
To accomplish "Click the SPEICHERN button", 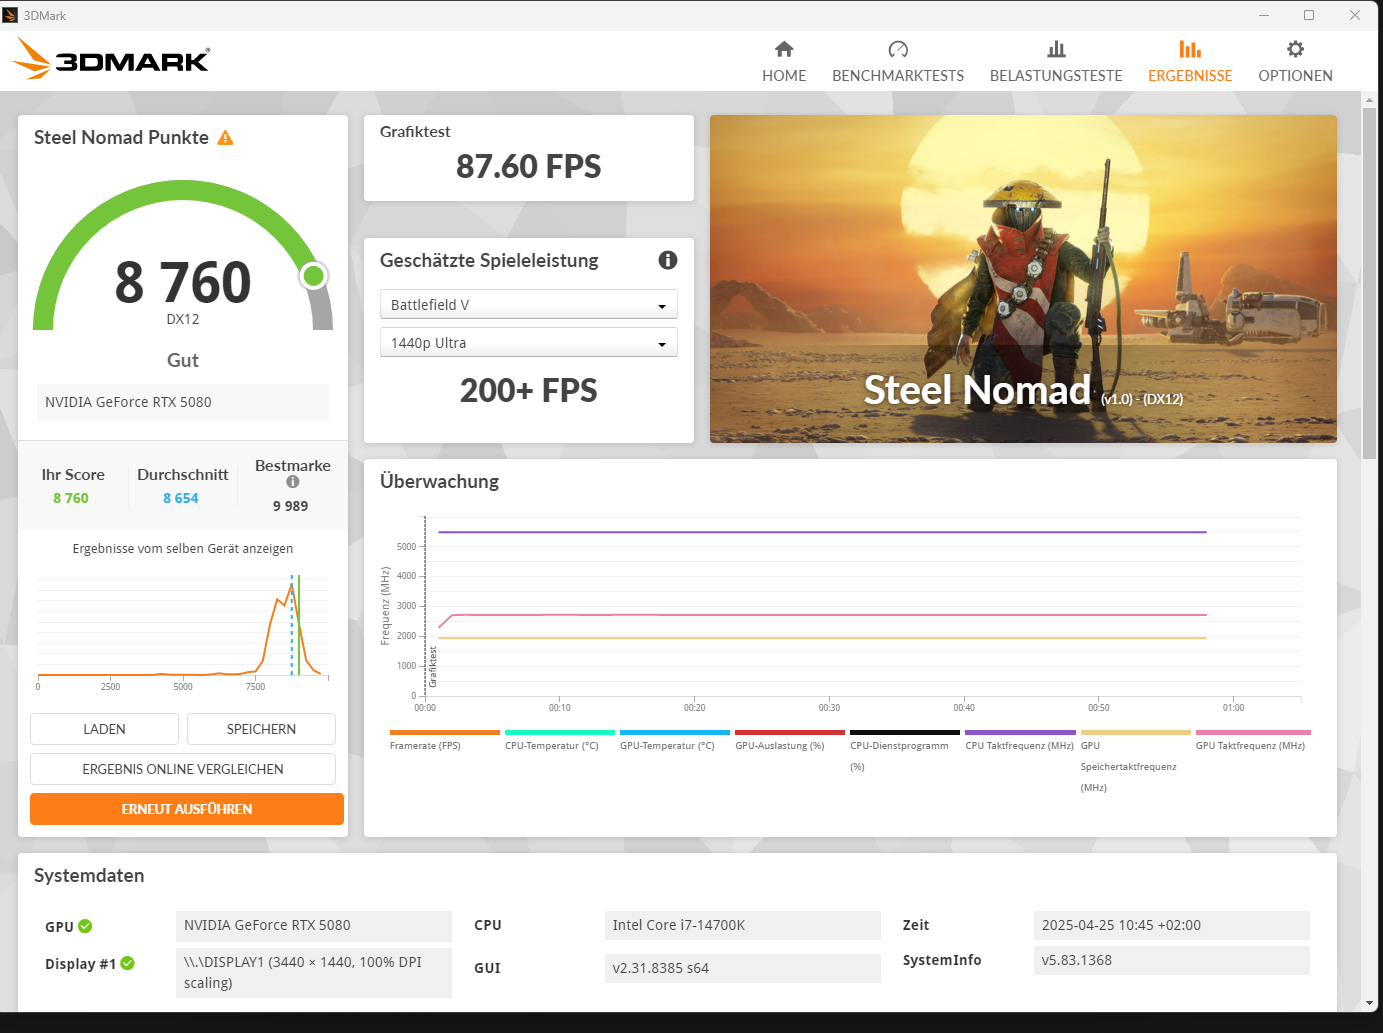I will click(x=261, y=729).
